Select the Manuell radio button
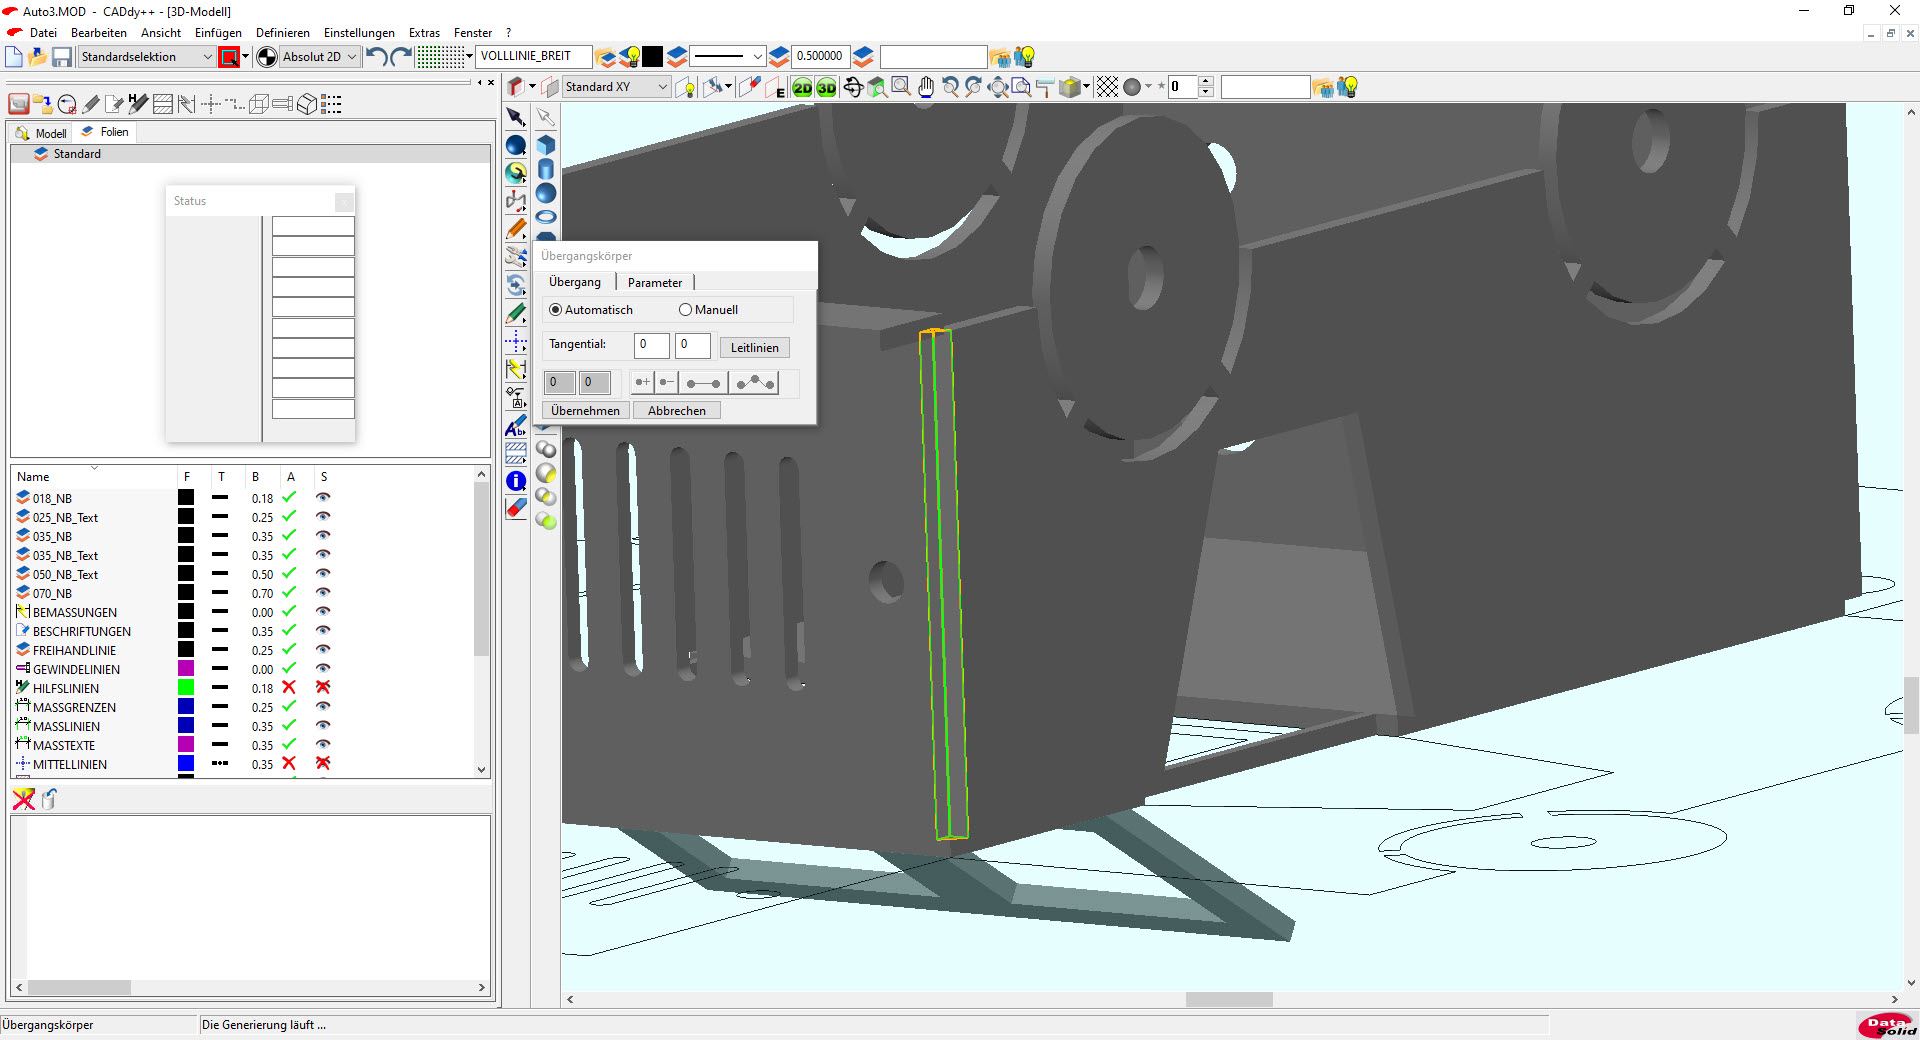The height and width of the screenshot is (1040, 1920). (685, 310)
